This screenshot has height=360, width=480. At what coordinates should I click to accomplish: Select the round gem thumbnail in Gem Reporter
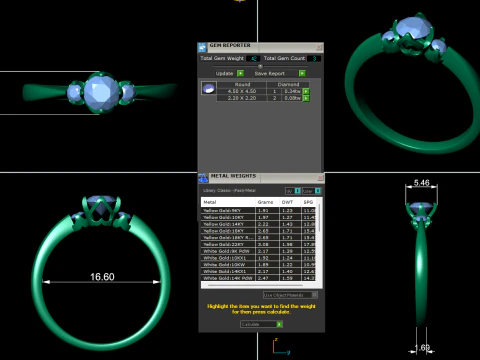point(209,88)
